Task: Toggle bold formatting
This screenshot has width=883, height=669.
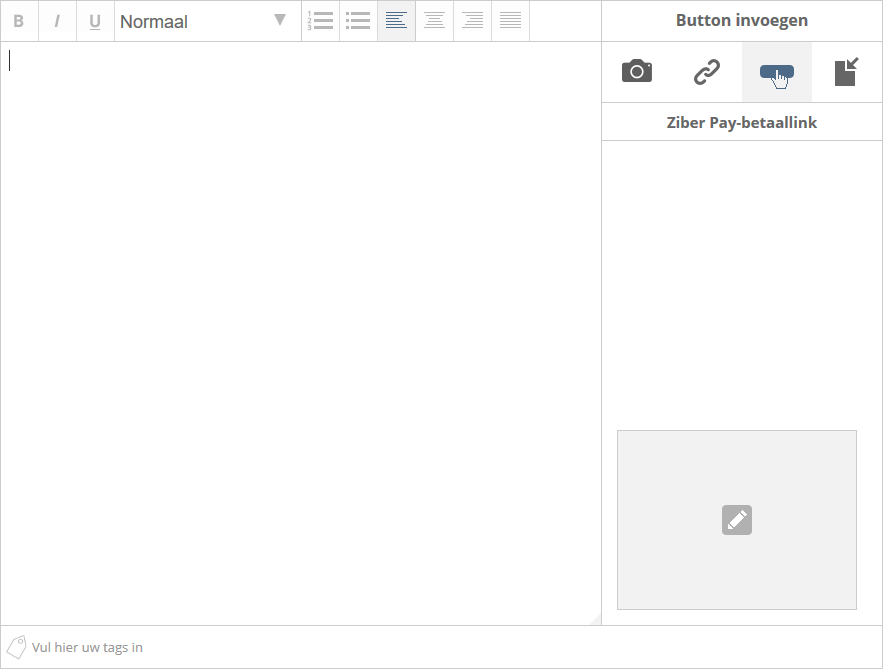Action: (x=19, y=21)
